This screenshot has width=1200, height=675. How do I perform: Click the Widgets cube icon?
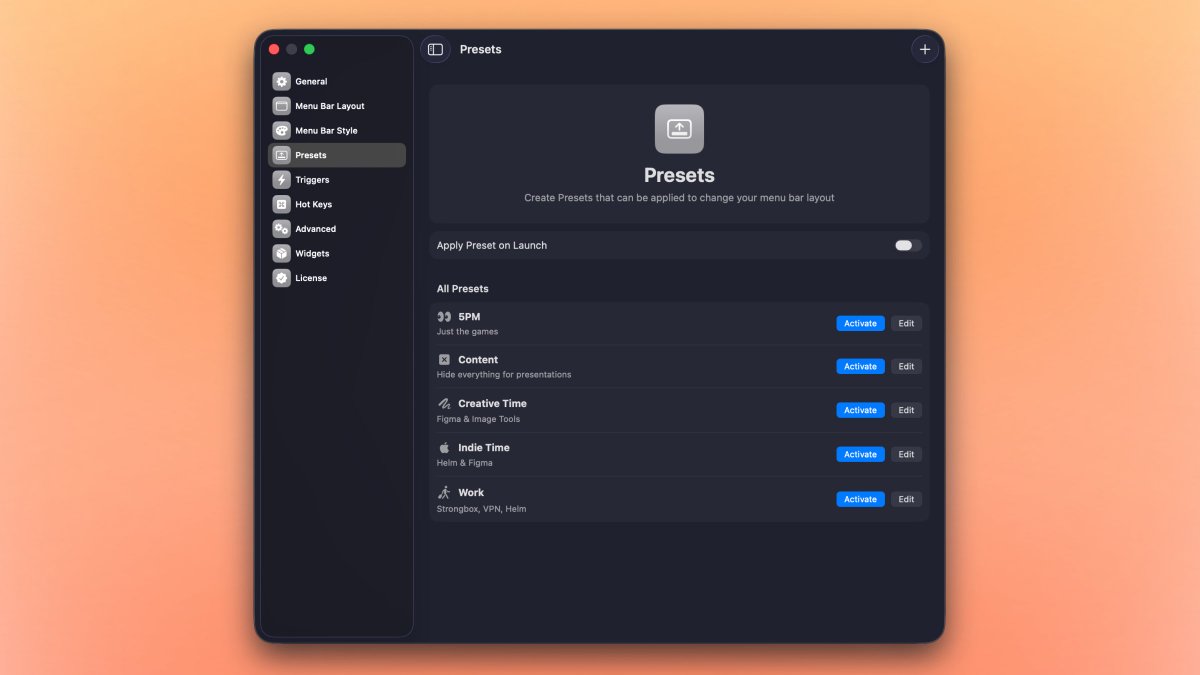pyautogui.click(x=282, y=253)
